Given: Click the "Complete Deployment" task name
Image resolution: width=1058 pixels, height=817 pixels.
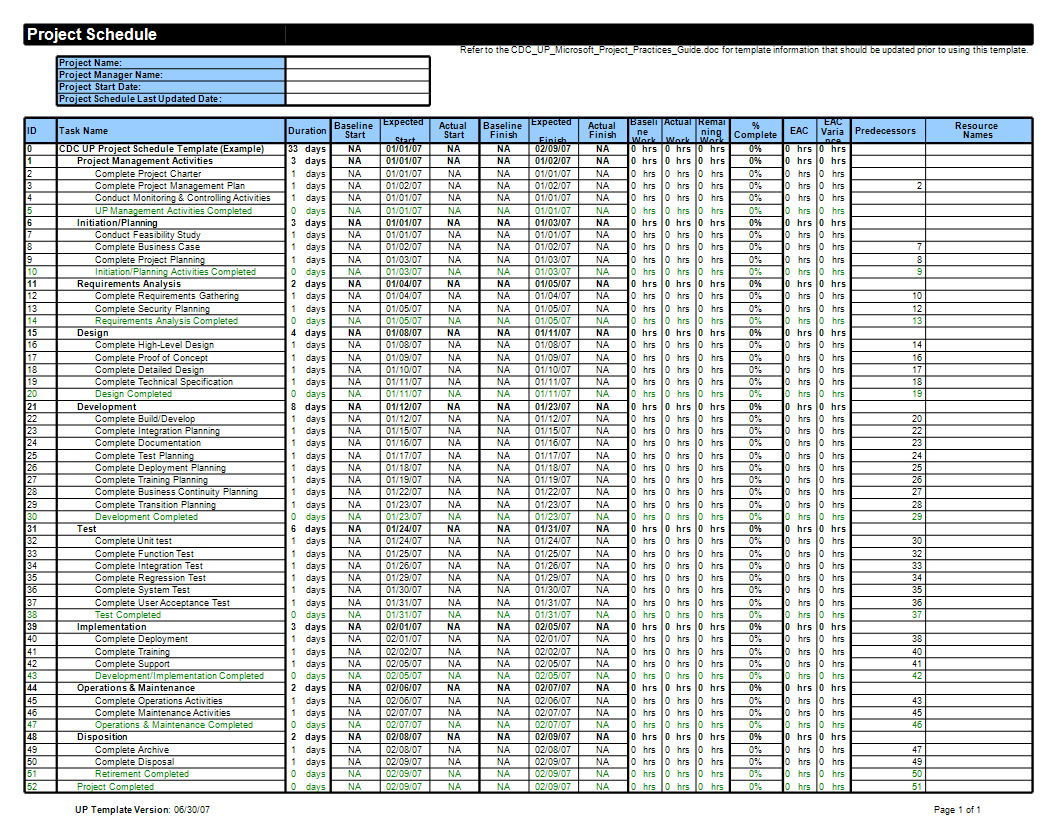Looking at the screenshot, I should (142, 639).
